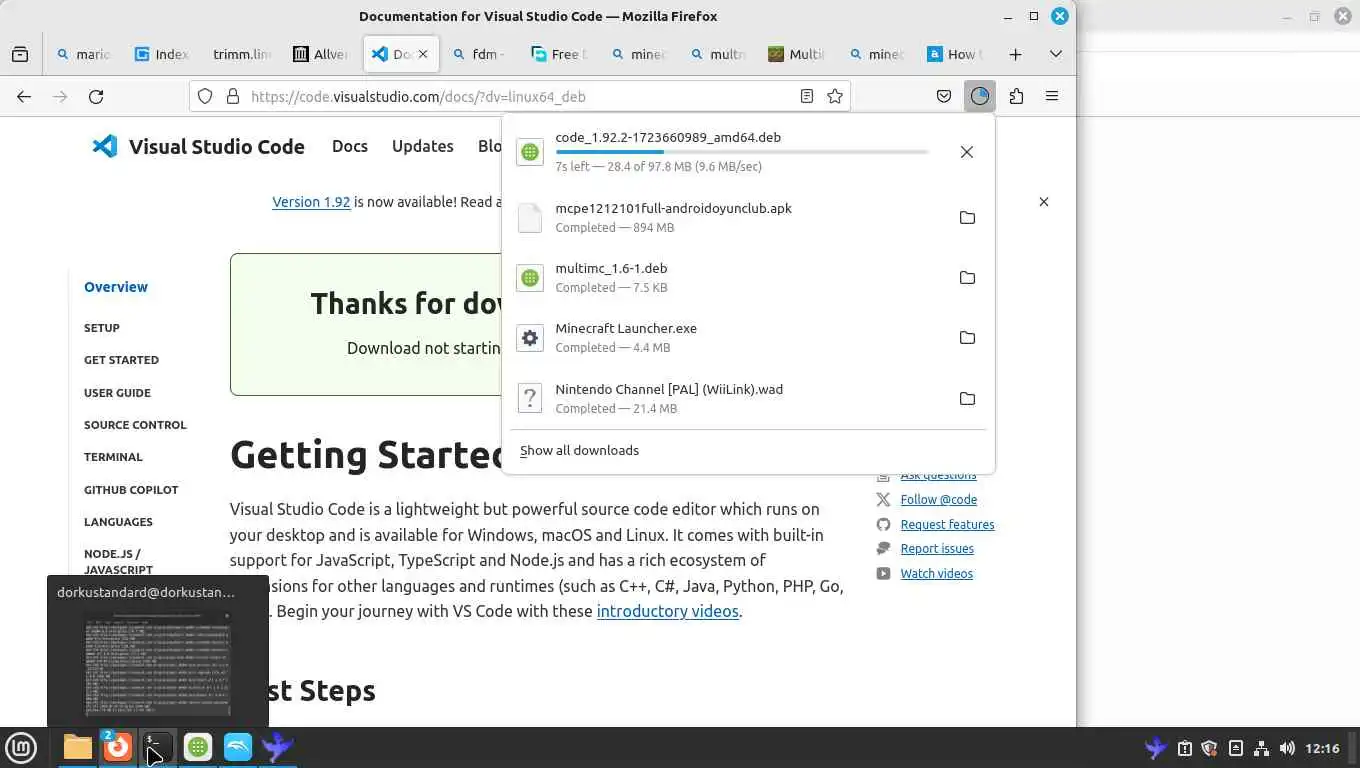Expand SOURCE CONTROL section in sidebar
Image resolution: width=1360 pixels, height=768 pixels.
135,425
